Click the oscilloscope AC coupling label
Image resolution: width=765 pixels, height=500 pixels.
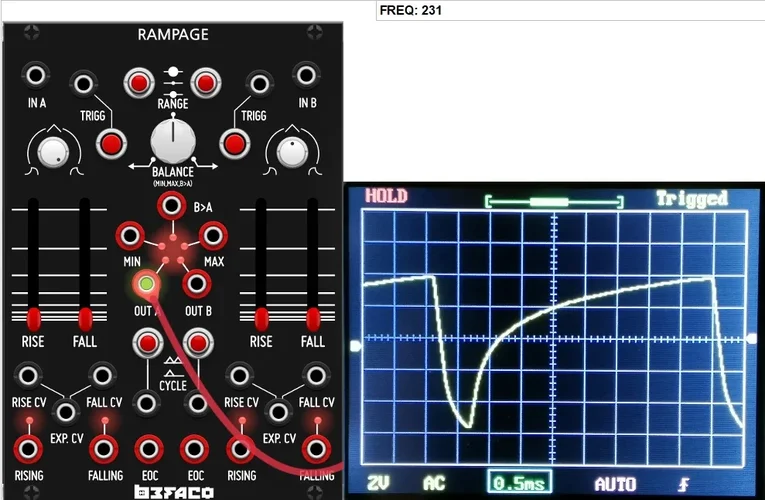(434, 483)
